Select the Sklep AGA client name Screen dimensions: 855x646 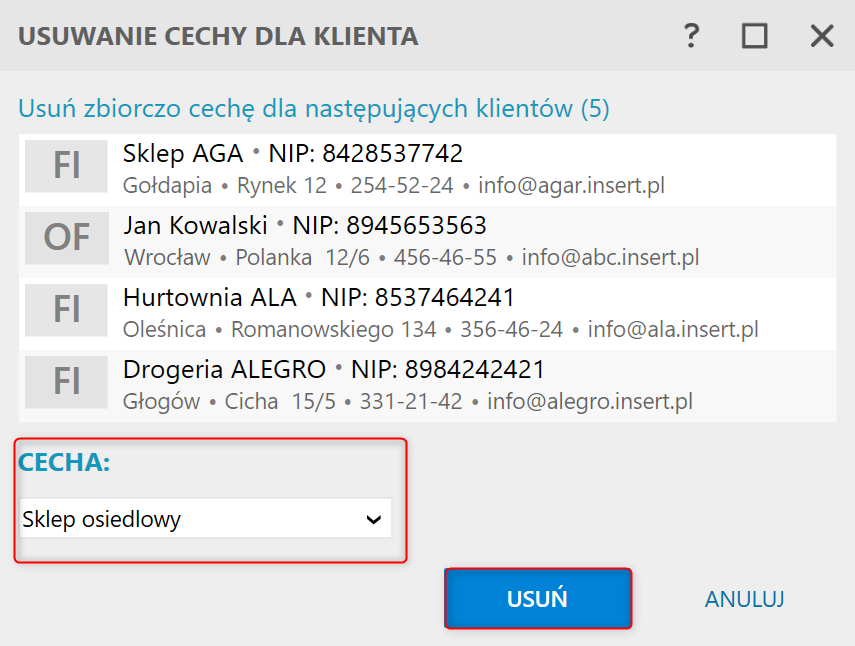click(x=183, y=154)
